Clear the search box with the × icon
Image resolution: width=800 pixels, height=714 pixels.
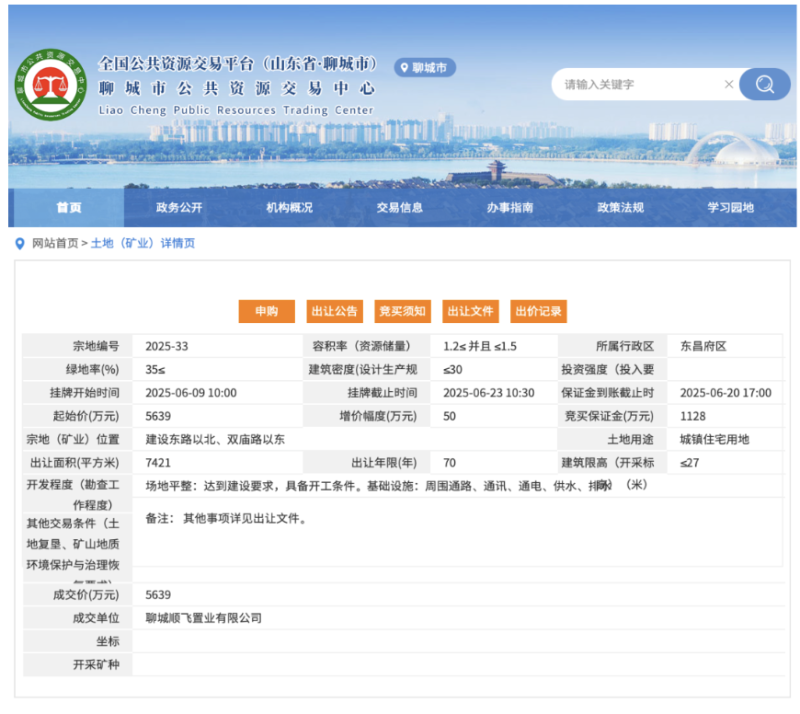[729, 84]
